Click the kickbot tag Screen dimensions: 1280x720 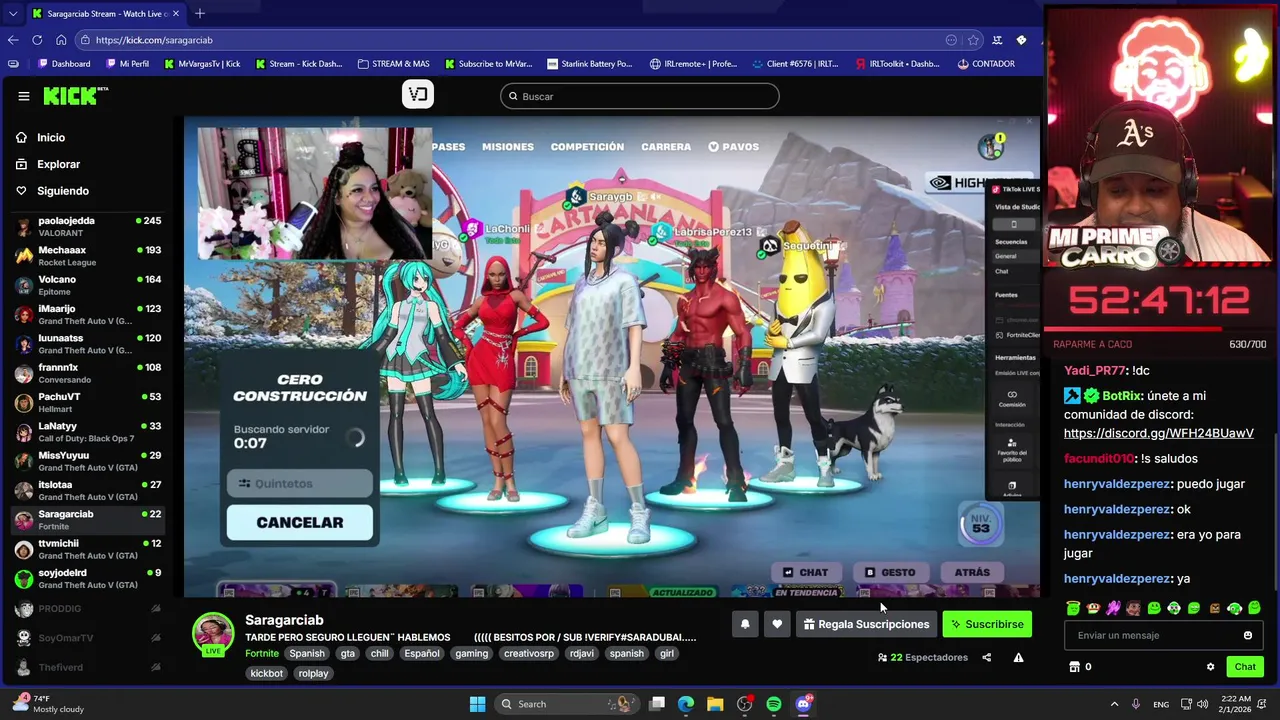click(x=267, y=673)
